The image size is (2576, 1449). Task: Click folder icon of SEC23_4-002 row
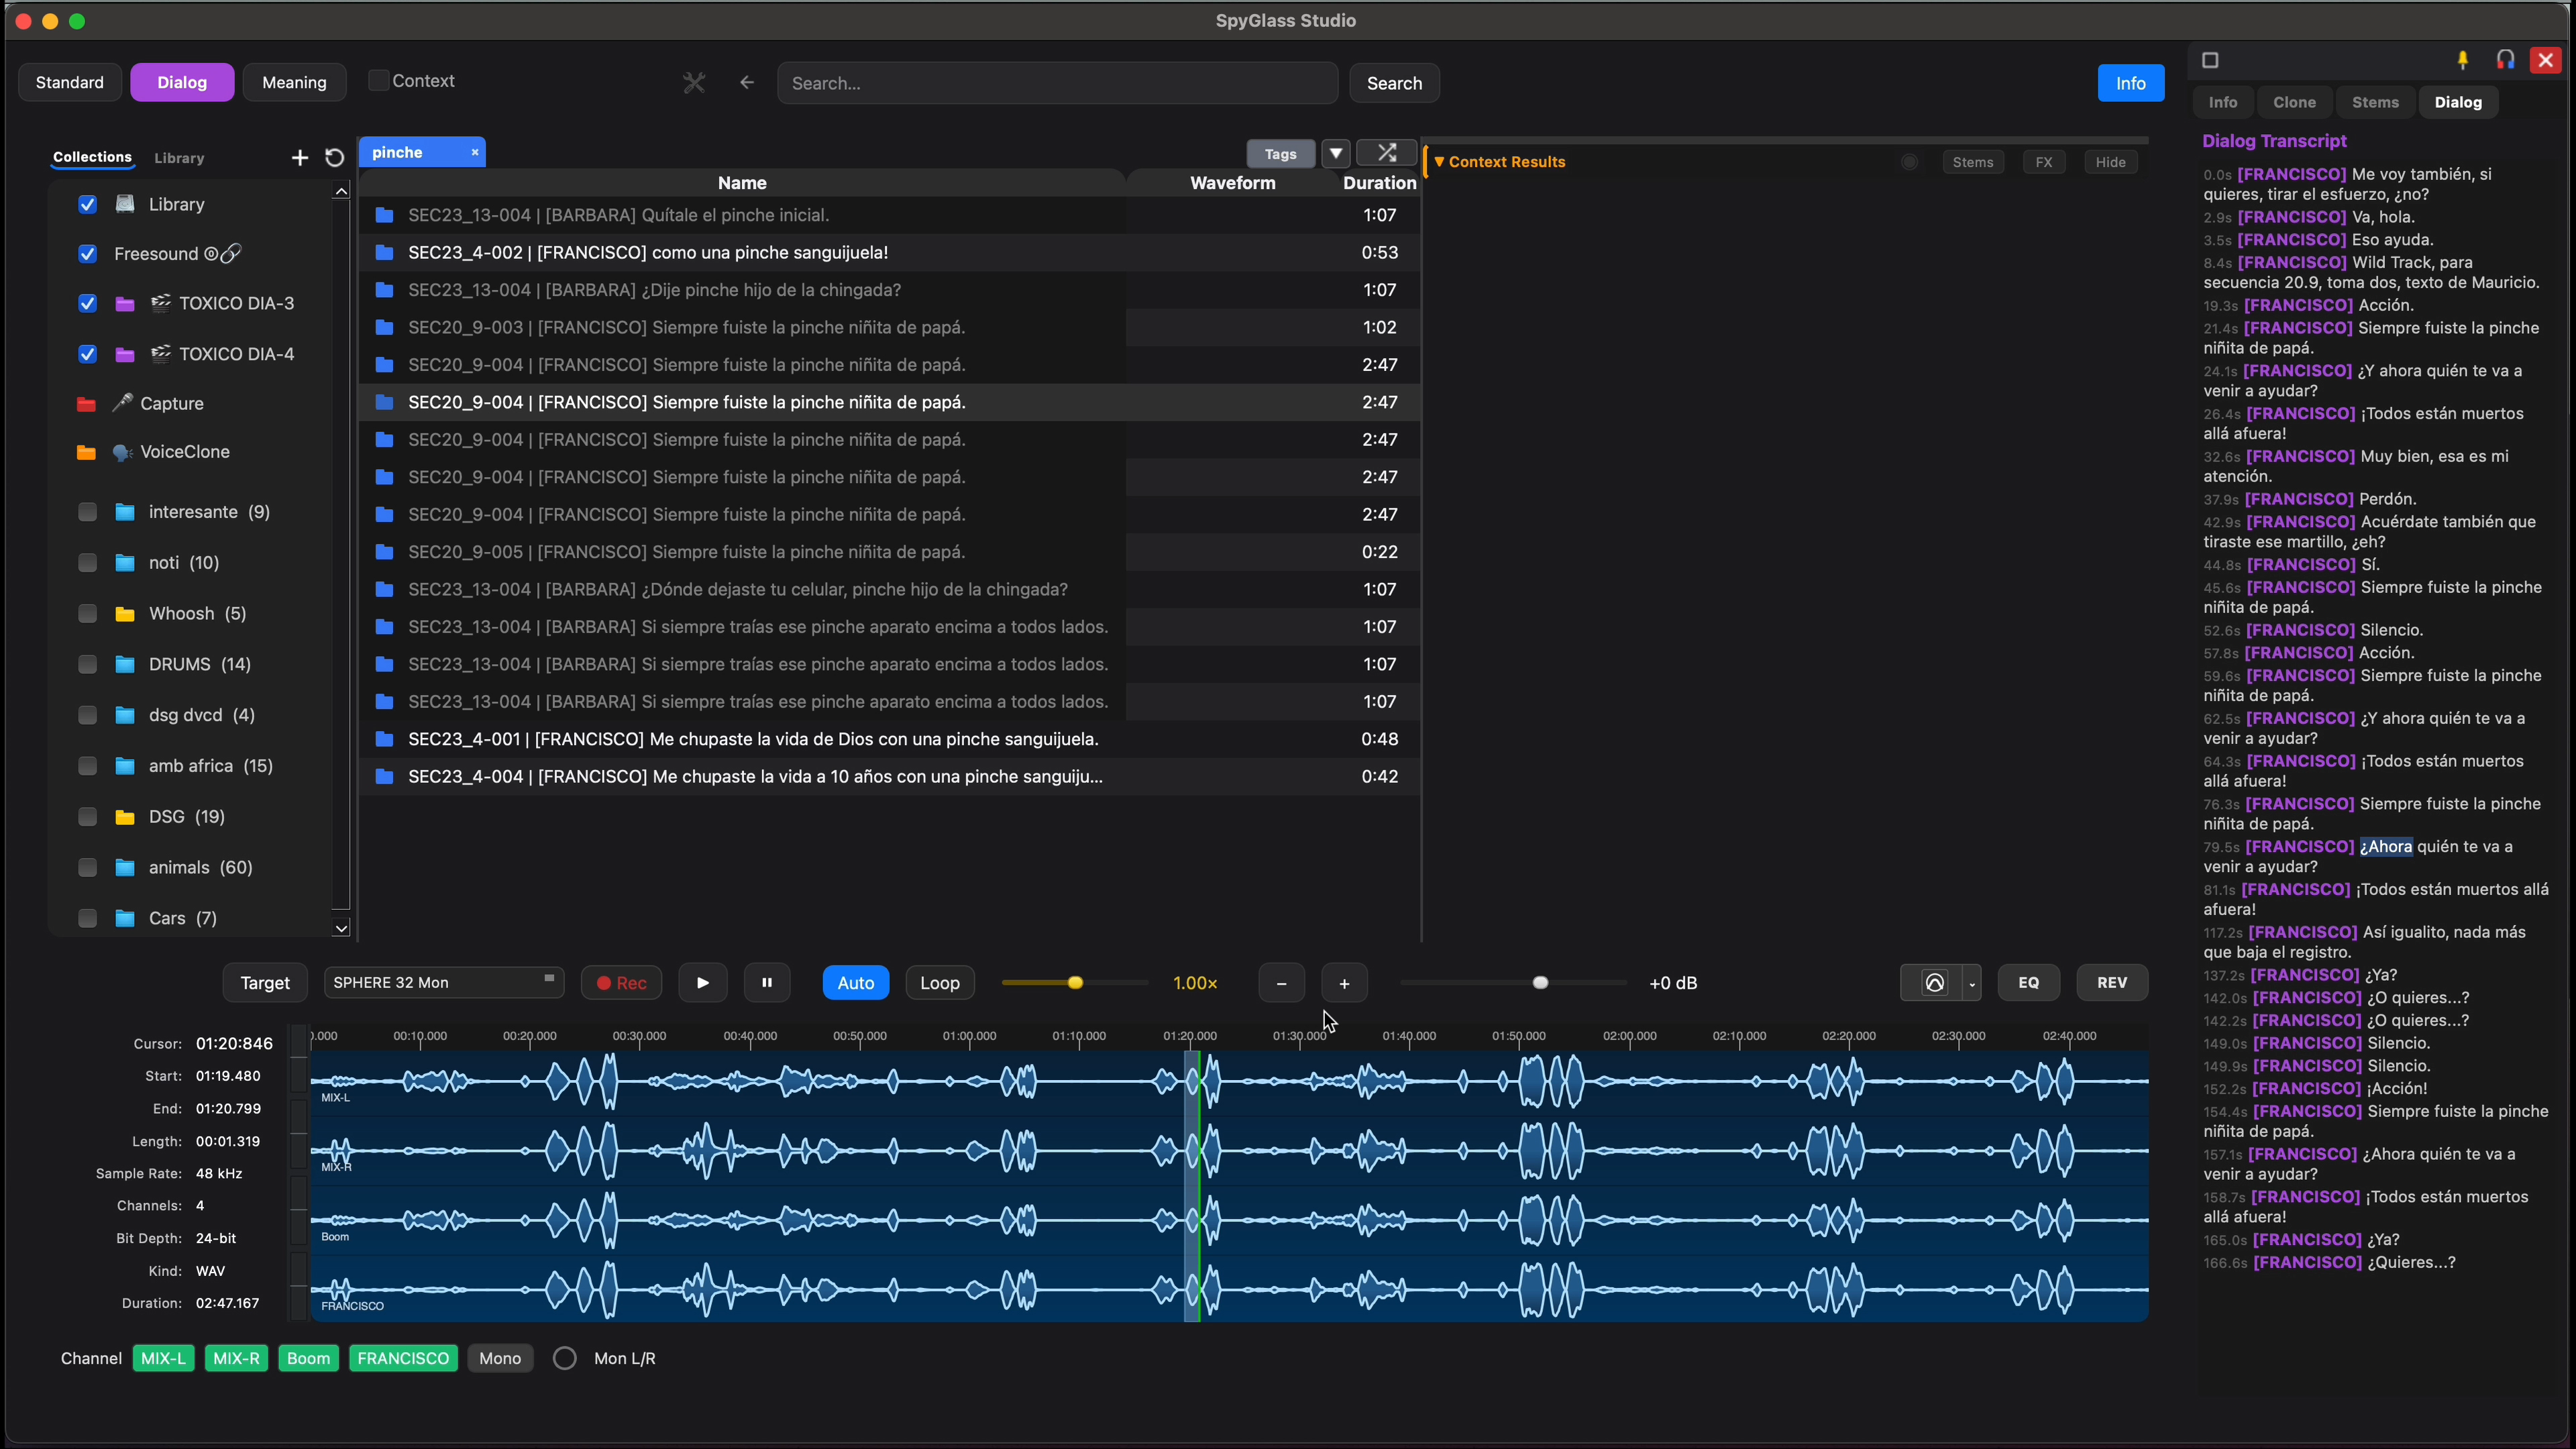tap(384, 253)
